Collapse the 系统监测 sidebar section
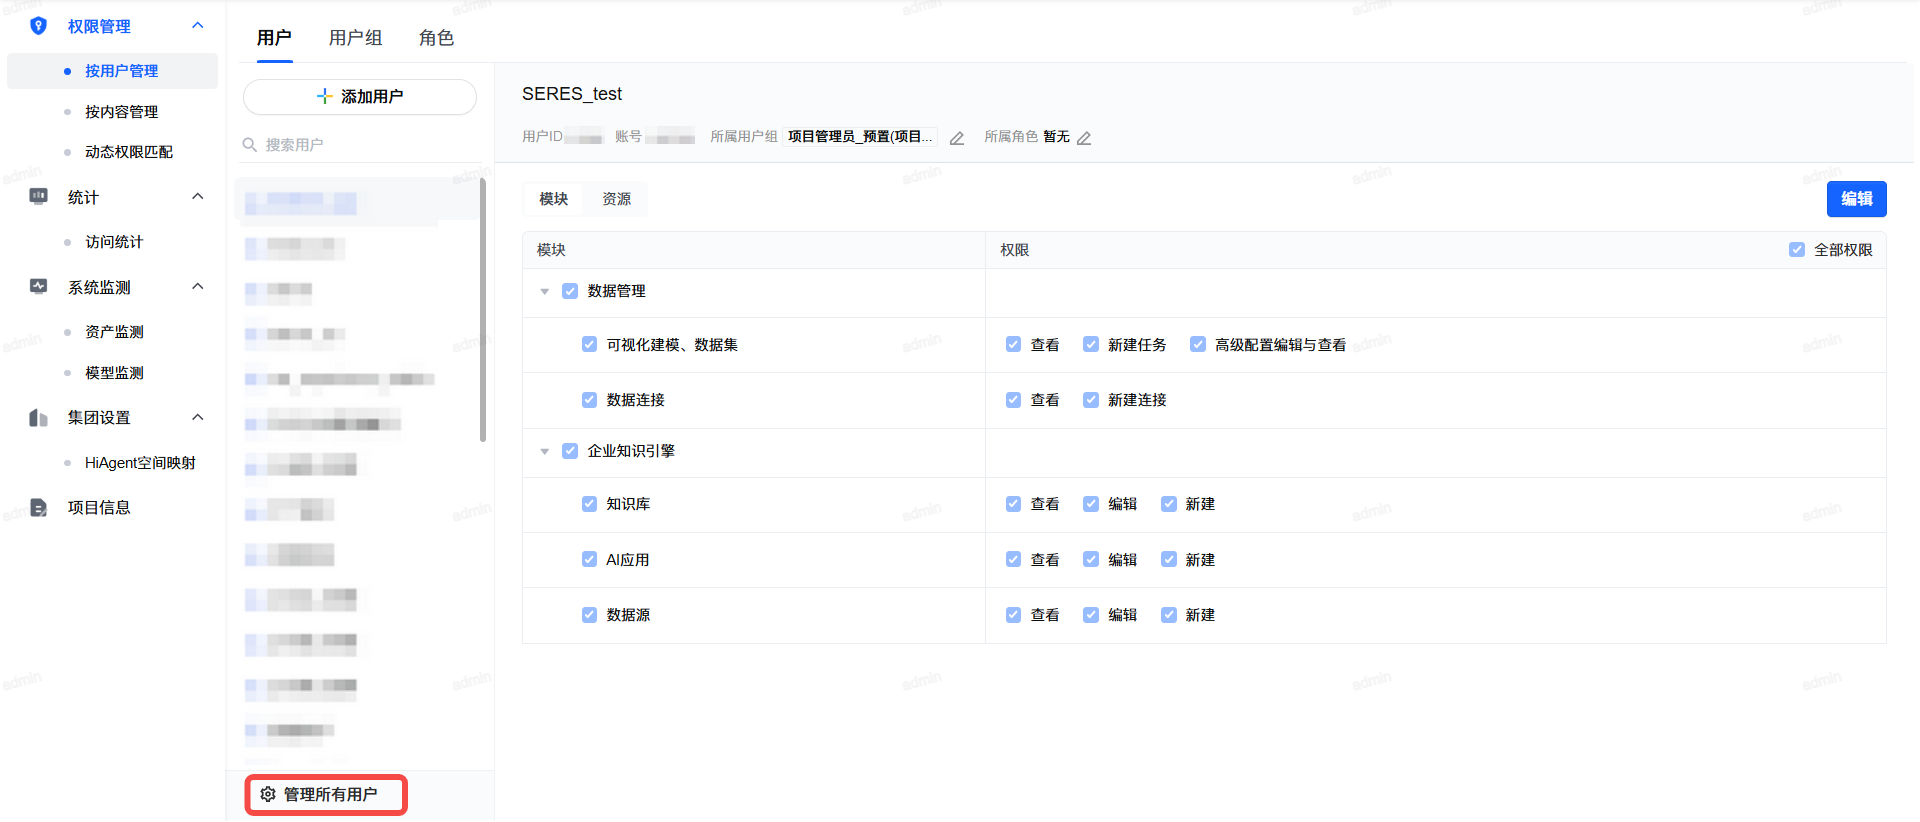The width and height of the screenshot is (1920, 822). coord(198,287)
